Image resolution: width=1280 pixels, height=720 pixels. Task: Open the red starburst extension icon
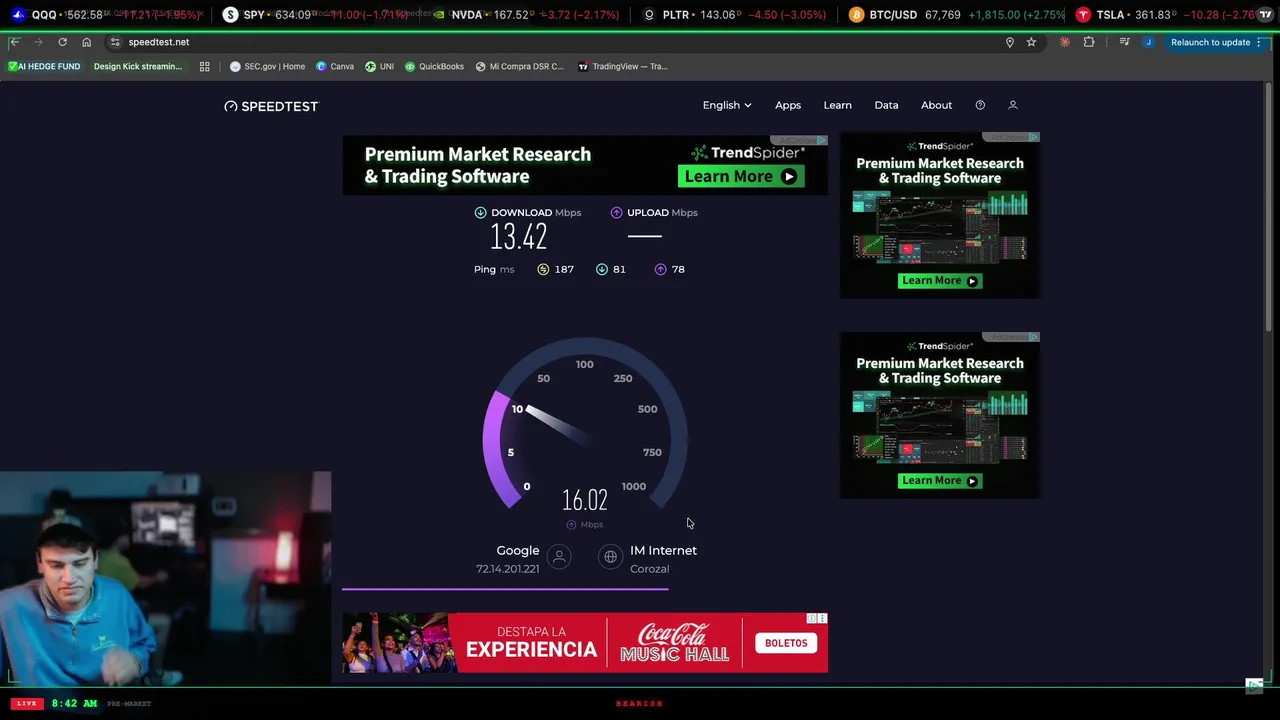pyautogui.click(x=1065, y=42)
